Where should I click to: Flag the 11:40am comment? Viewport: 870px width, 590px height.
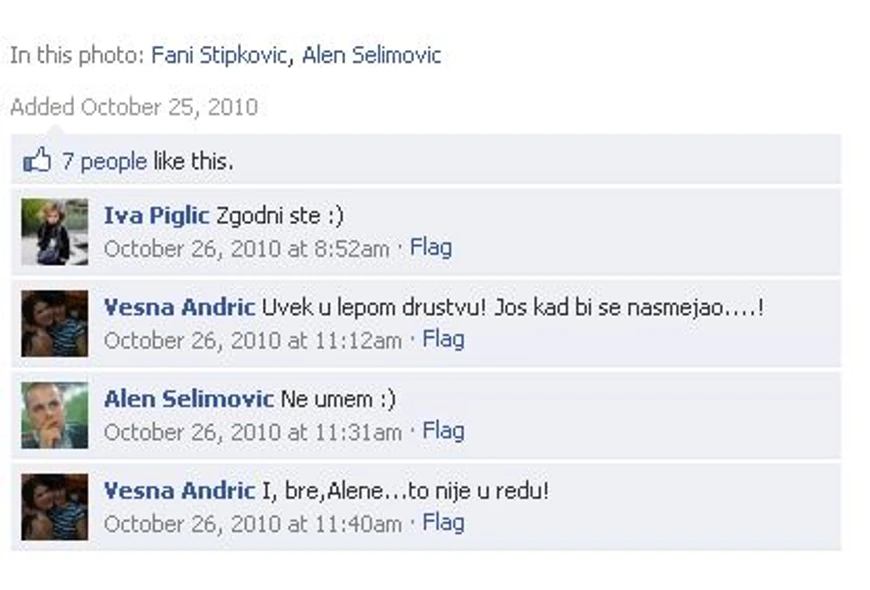[443, 522]
